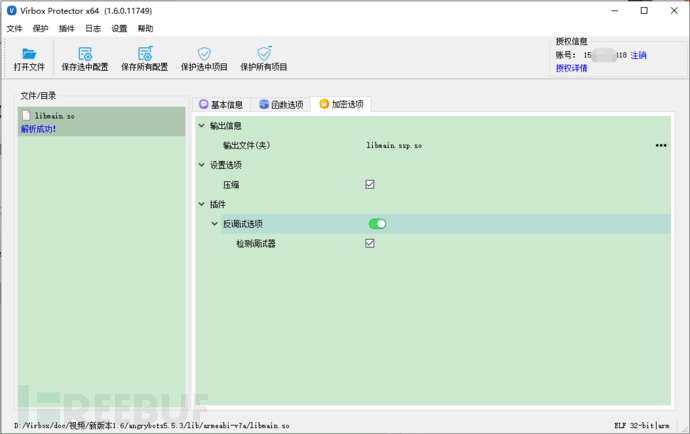The image size is (690, 434).
Task: Click the 输出文件(夹) label
Action: [246, 145]
